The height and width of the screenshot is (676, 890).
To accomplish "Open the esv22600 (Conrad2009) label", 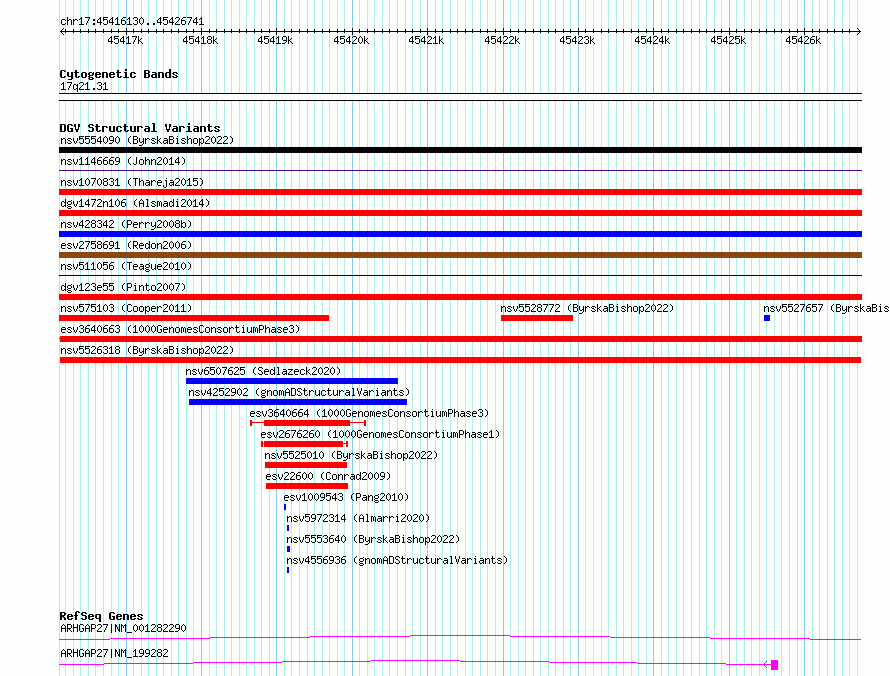I will [328, 476].
